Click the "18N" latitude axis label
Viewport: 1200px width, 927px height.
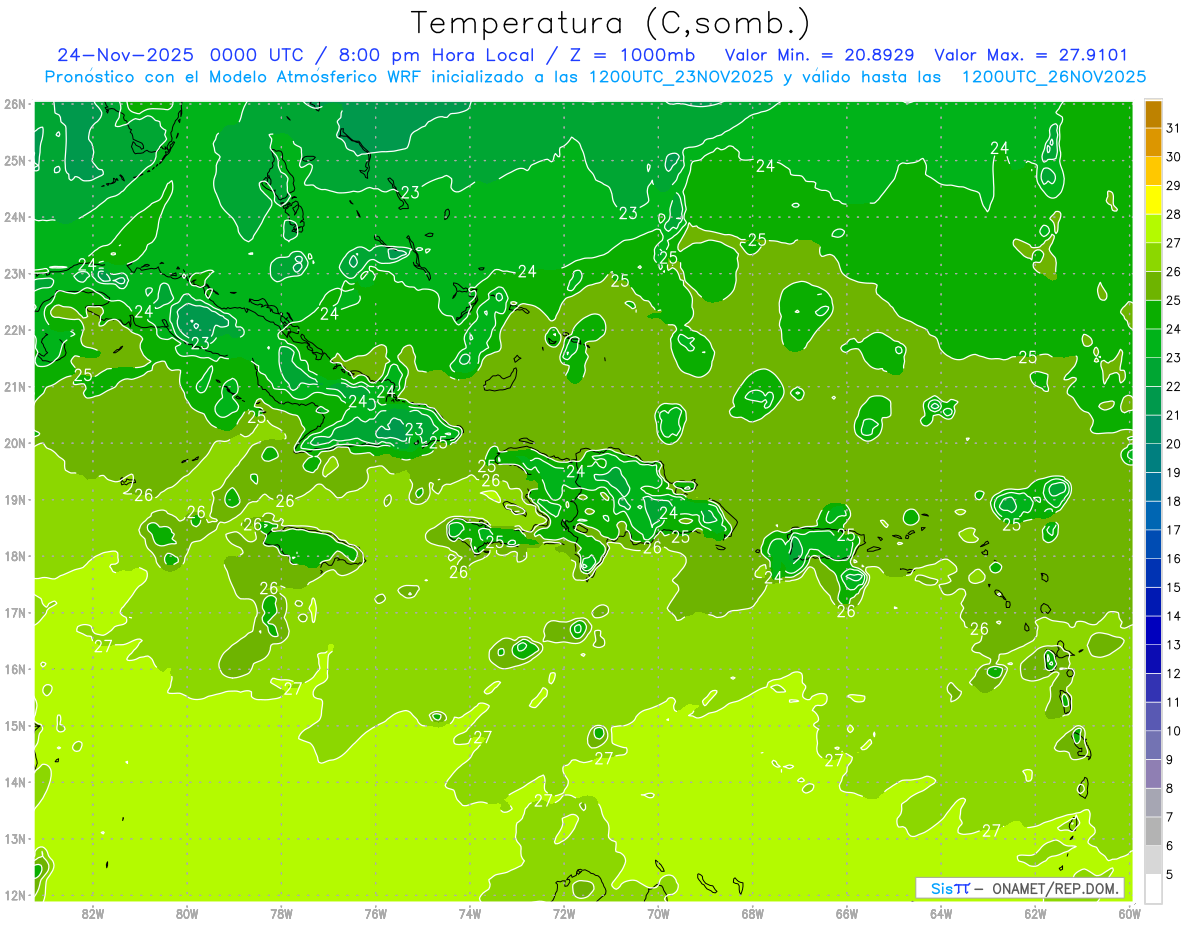pos(15,556)
